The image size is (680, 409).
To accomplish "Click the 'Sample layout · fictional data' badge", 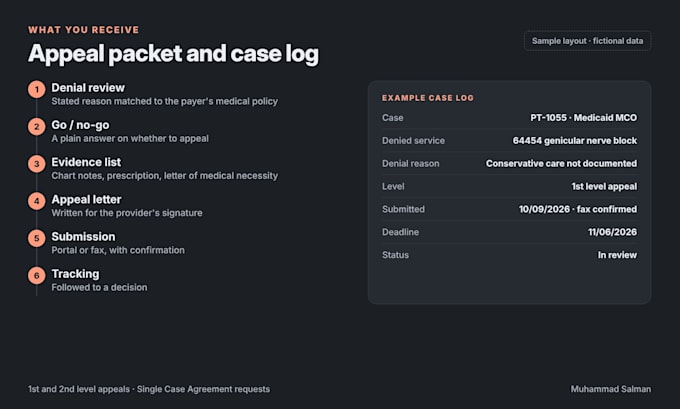I will click(x=587, y=41).
